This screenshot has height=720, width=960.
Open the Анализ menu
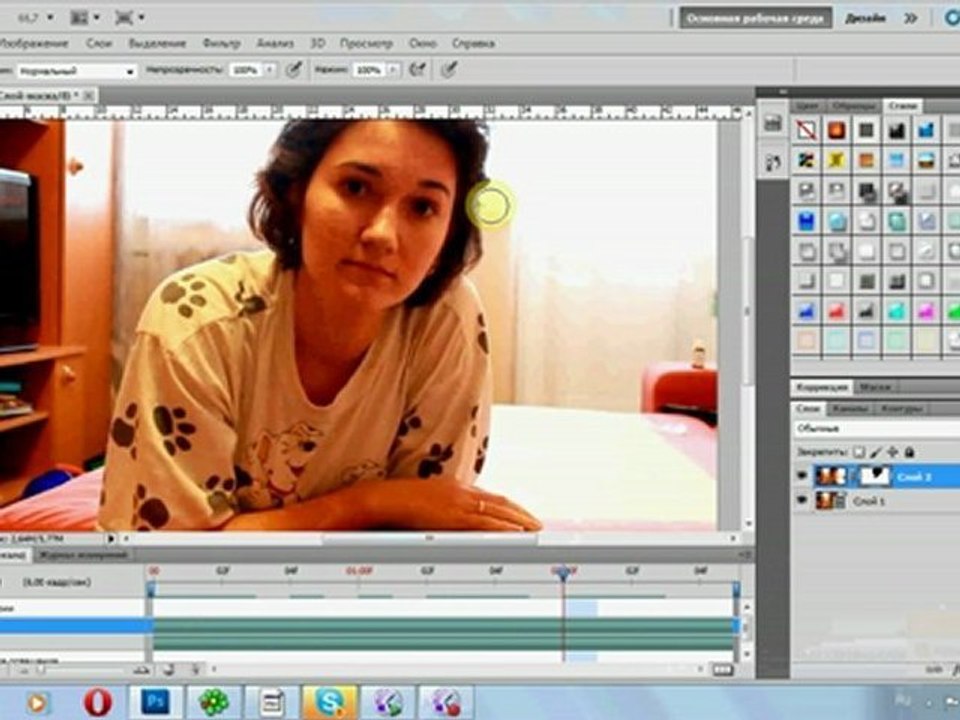pyautogui.click(x=275, y=43)
